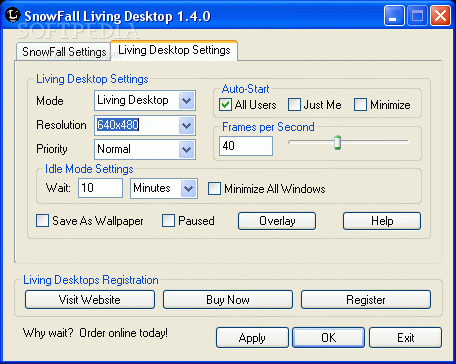Switch to the SnowFall Settings tab
This screenshot has height=364, width=456.
(64, 52)
